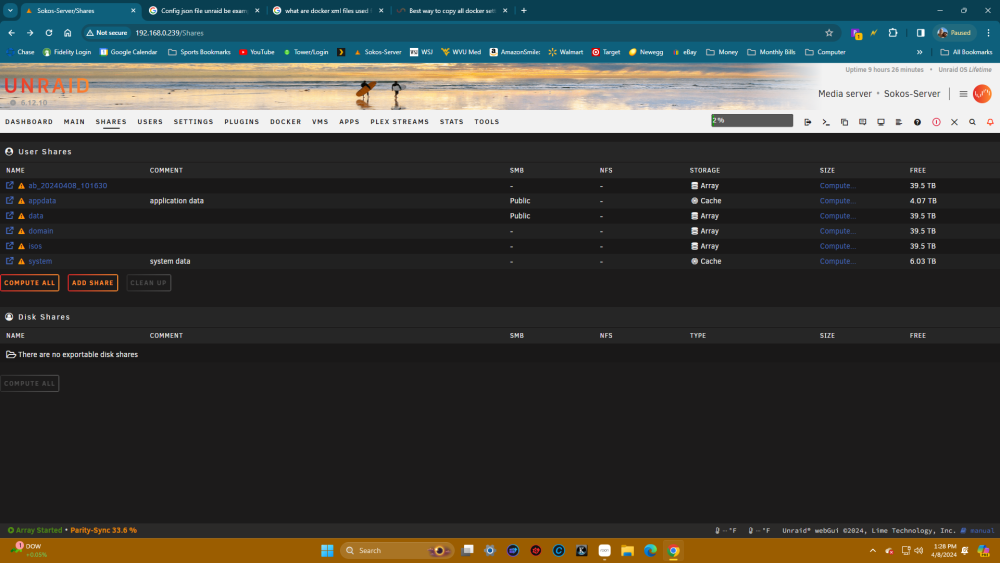Open the Plex Streams tab
1000x563 pixels.
399,122
